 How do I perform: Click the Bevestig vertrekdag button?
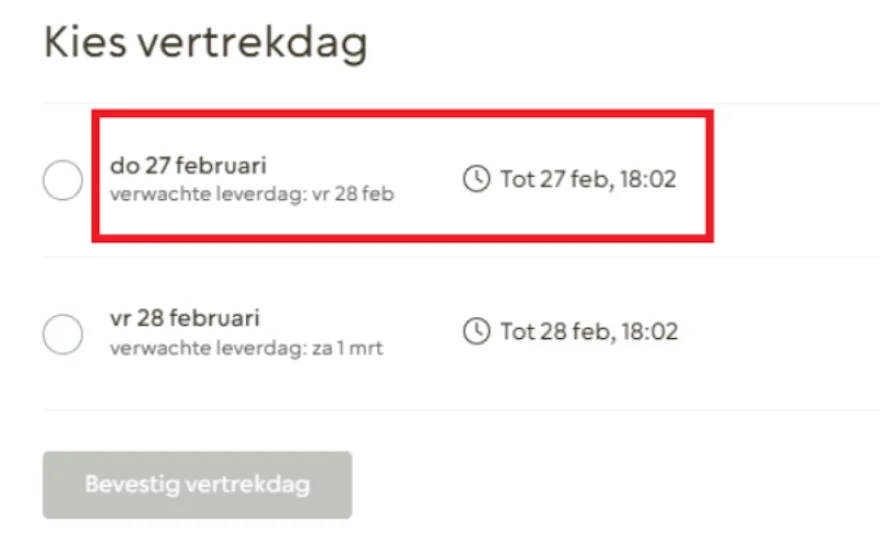(x=198, y=485)
